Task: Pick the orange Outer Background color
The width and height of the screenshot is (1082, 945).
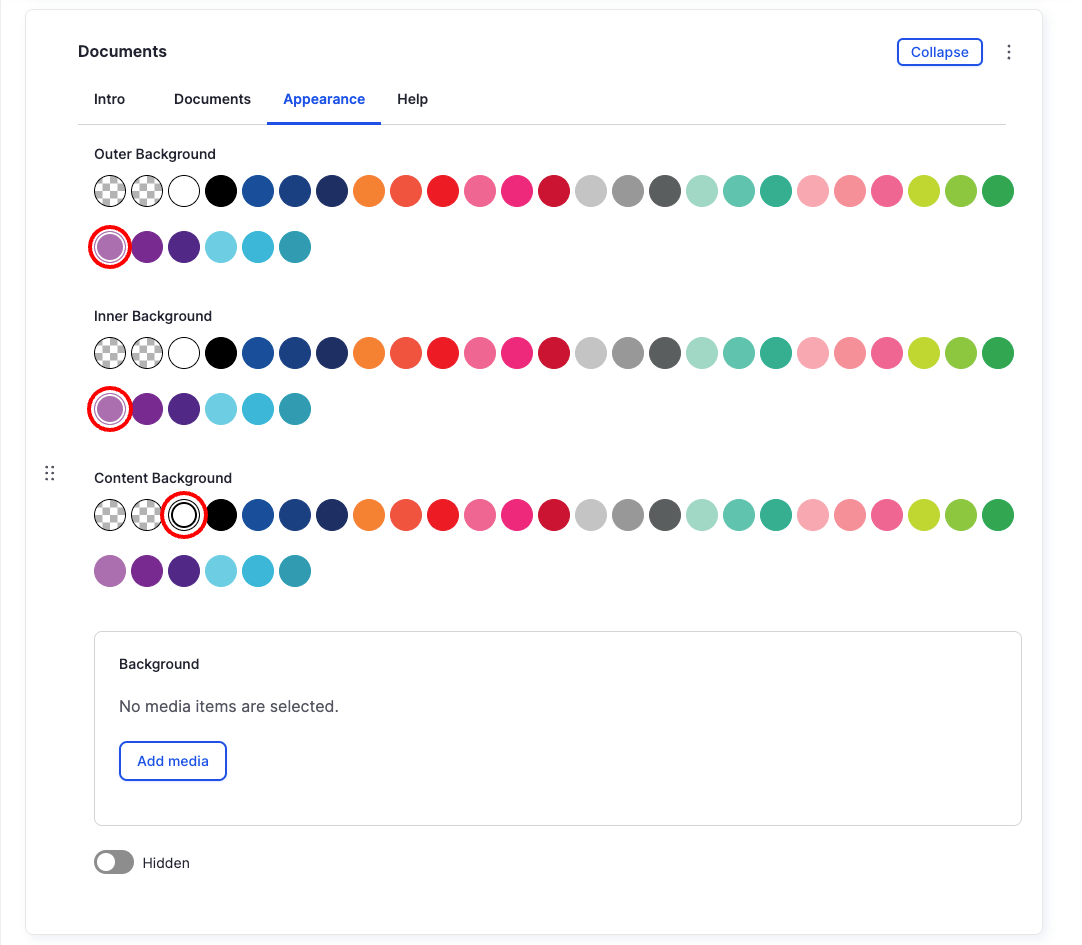Action: coord(369,190)
